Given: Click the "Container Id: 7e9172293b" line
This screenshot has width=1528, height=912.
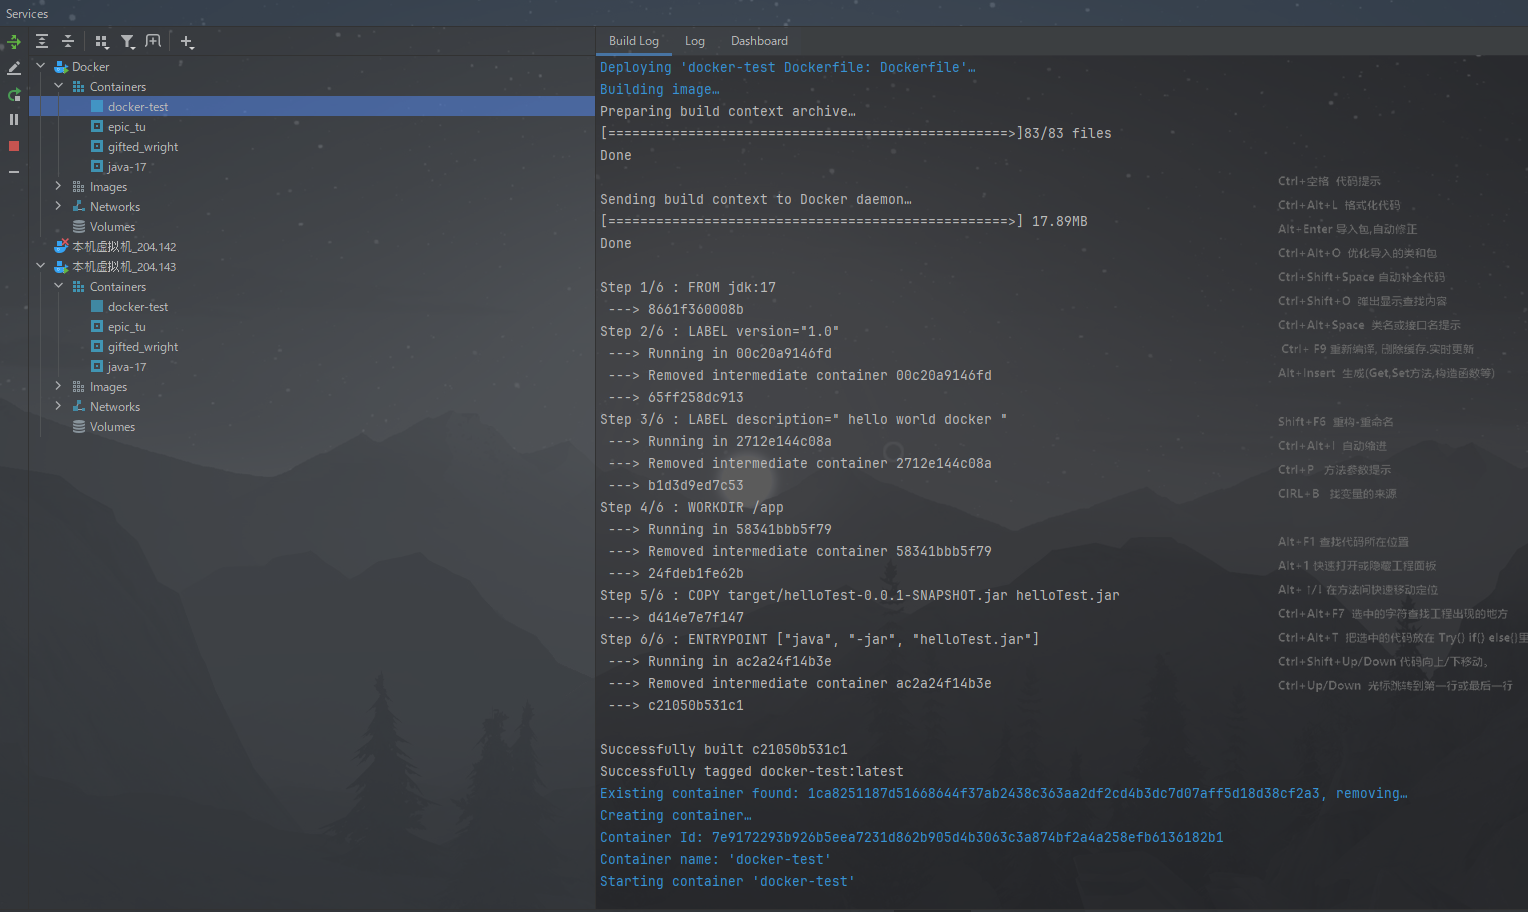Looking at the screenshot, I should pyautogui.click(x=912, y=837).
